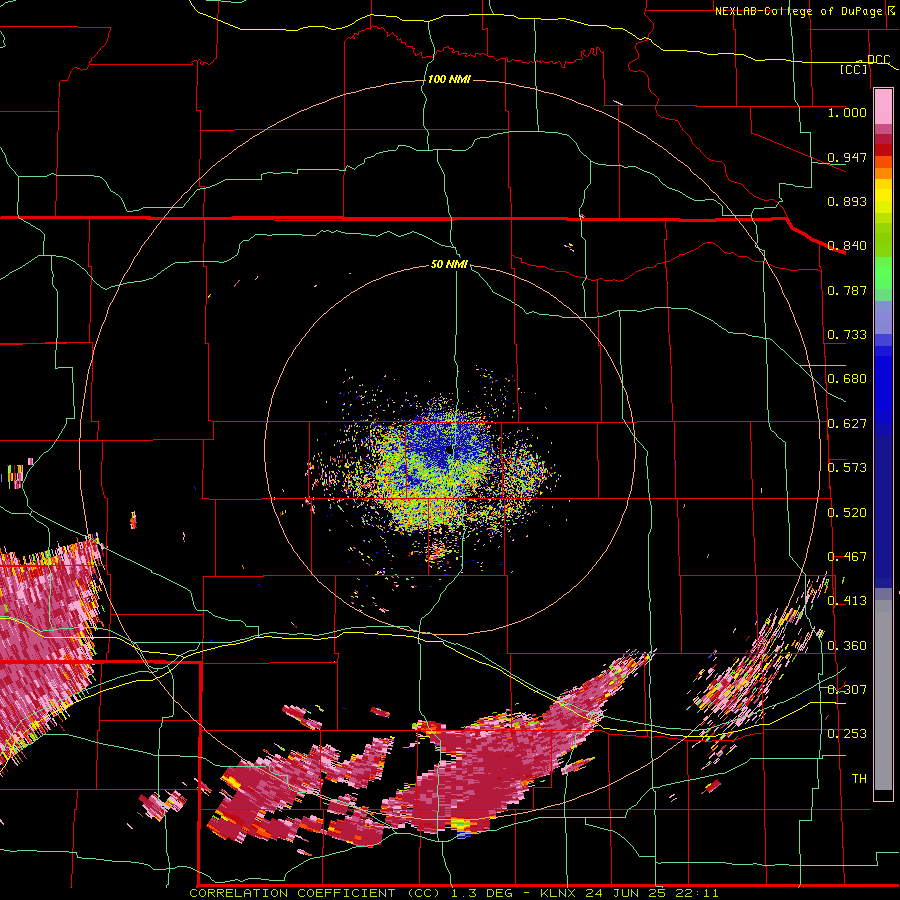Click the 0.893 scale value
The width and height of the screenshot is (900, 900).
(x=847, y=201)
